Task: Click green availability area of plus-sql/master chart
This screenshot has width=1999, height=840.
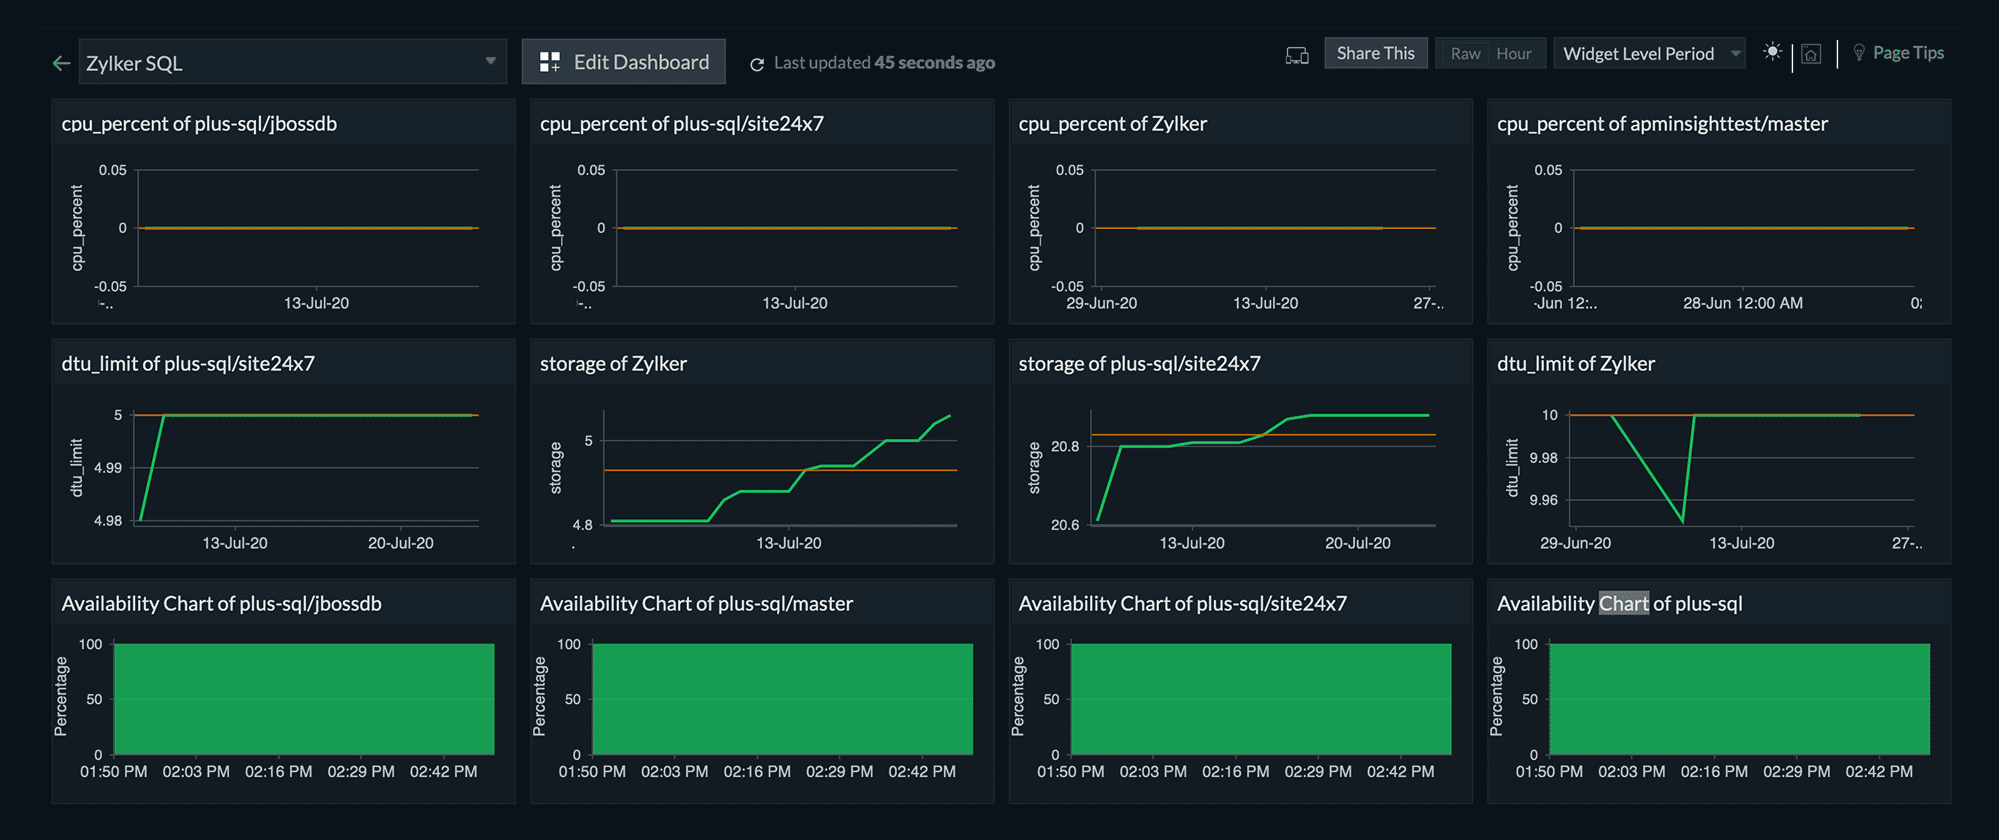Action: point(782,699)
